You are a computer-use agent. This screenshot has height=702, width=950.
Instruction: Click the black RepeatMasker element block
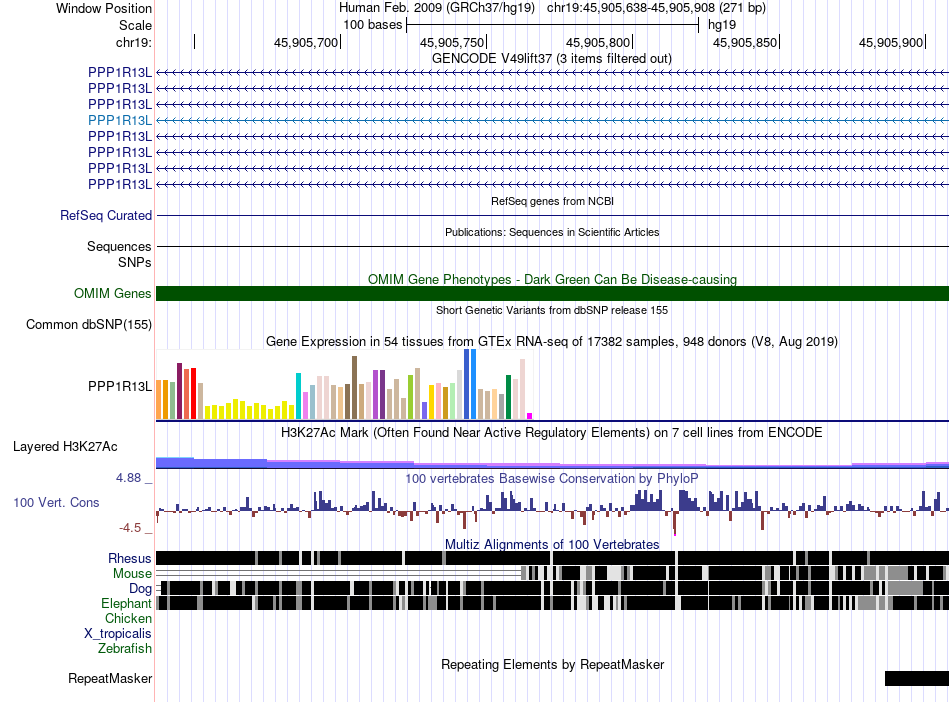pyautogui.click(x=917, y=678)
